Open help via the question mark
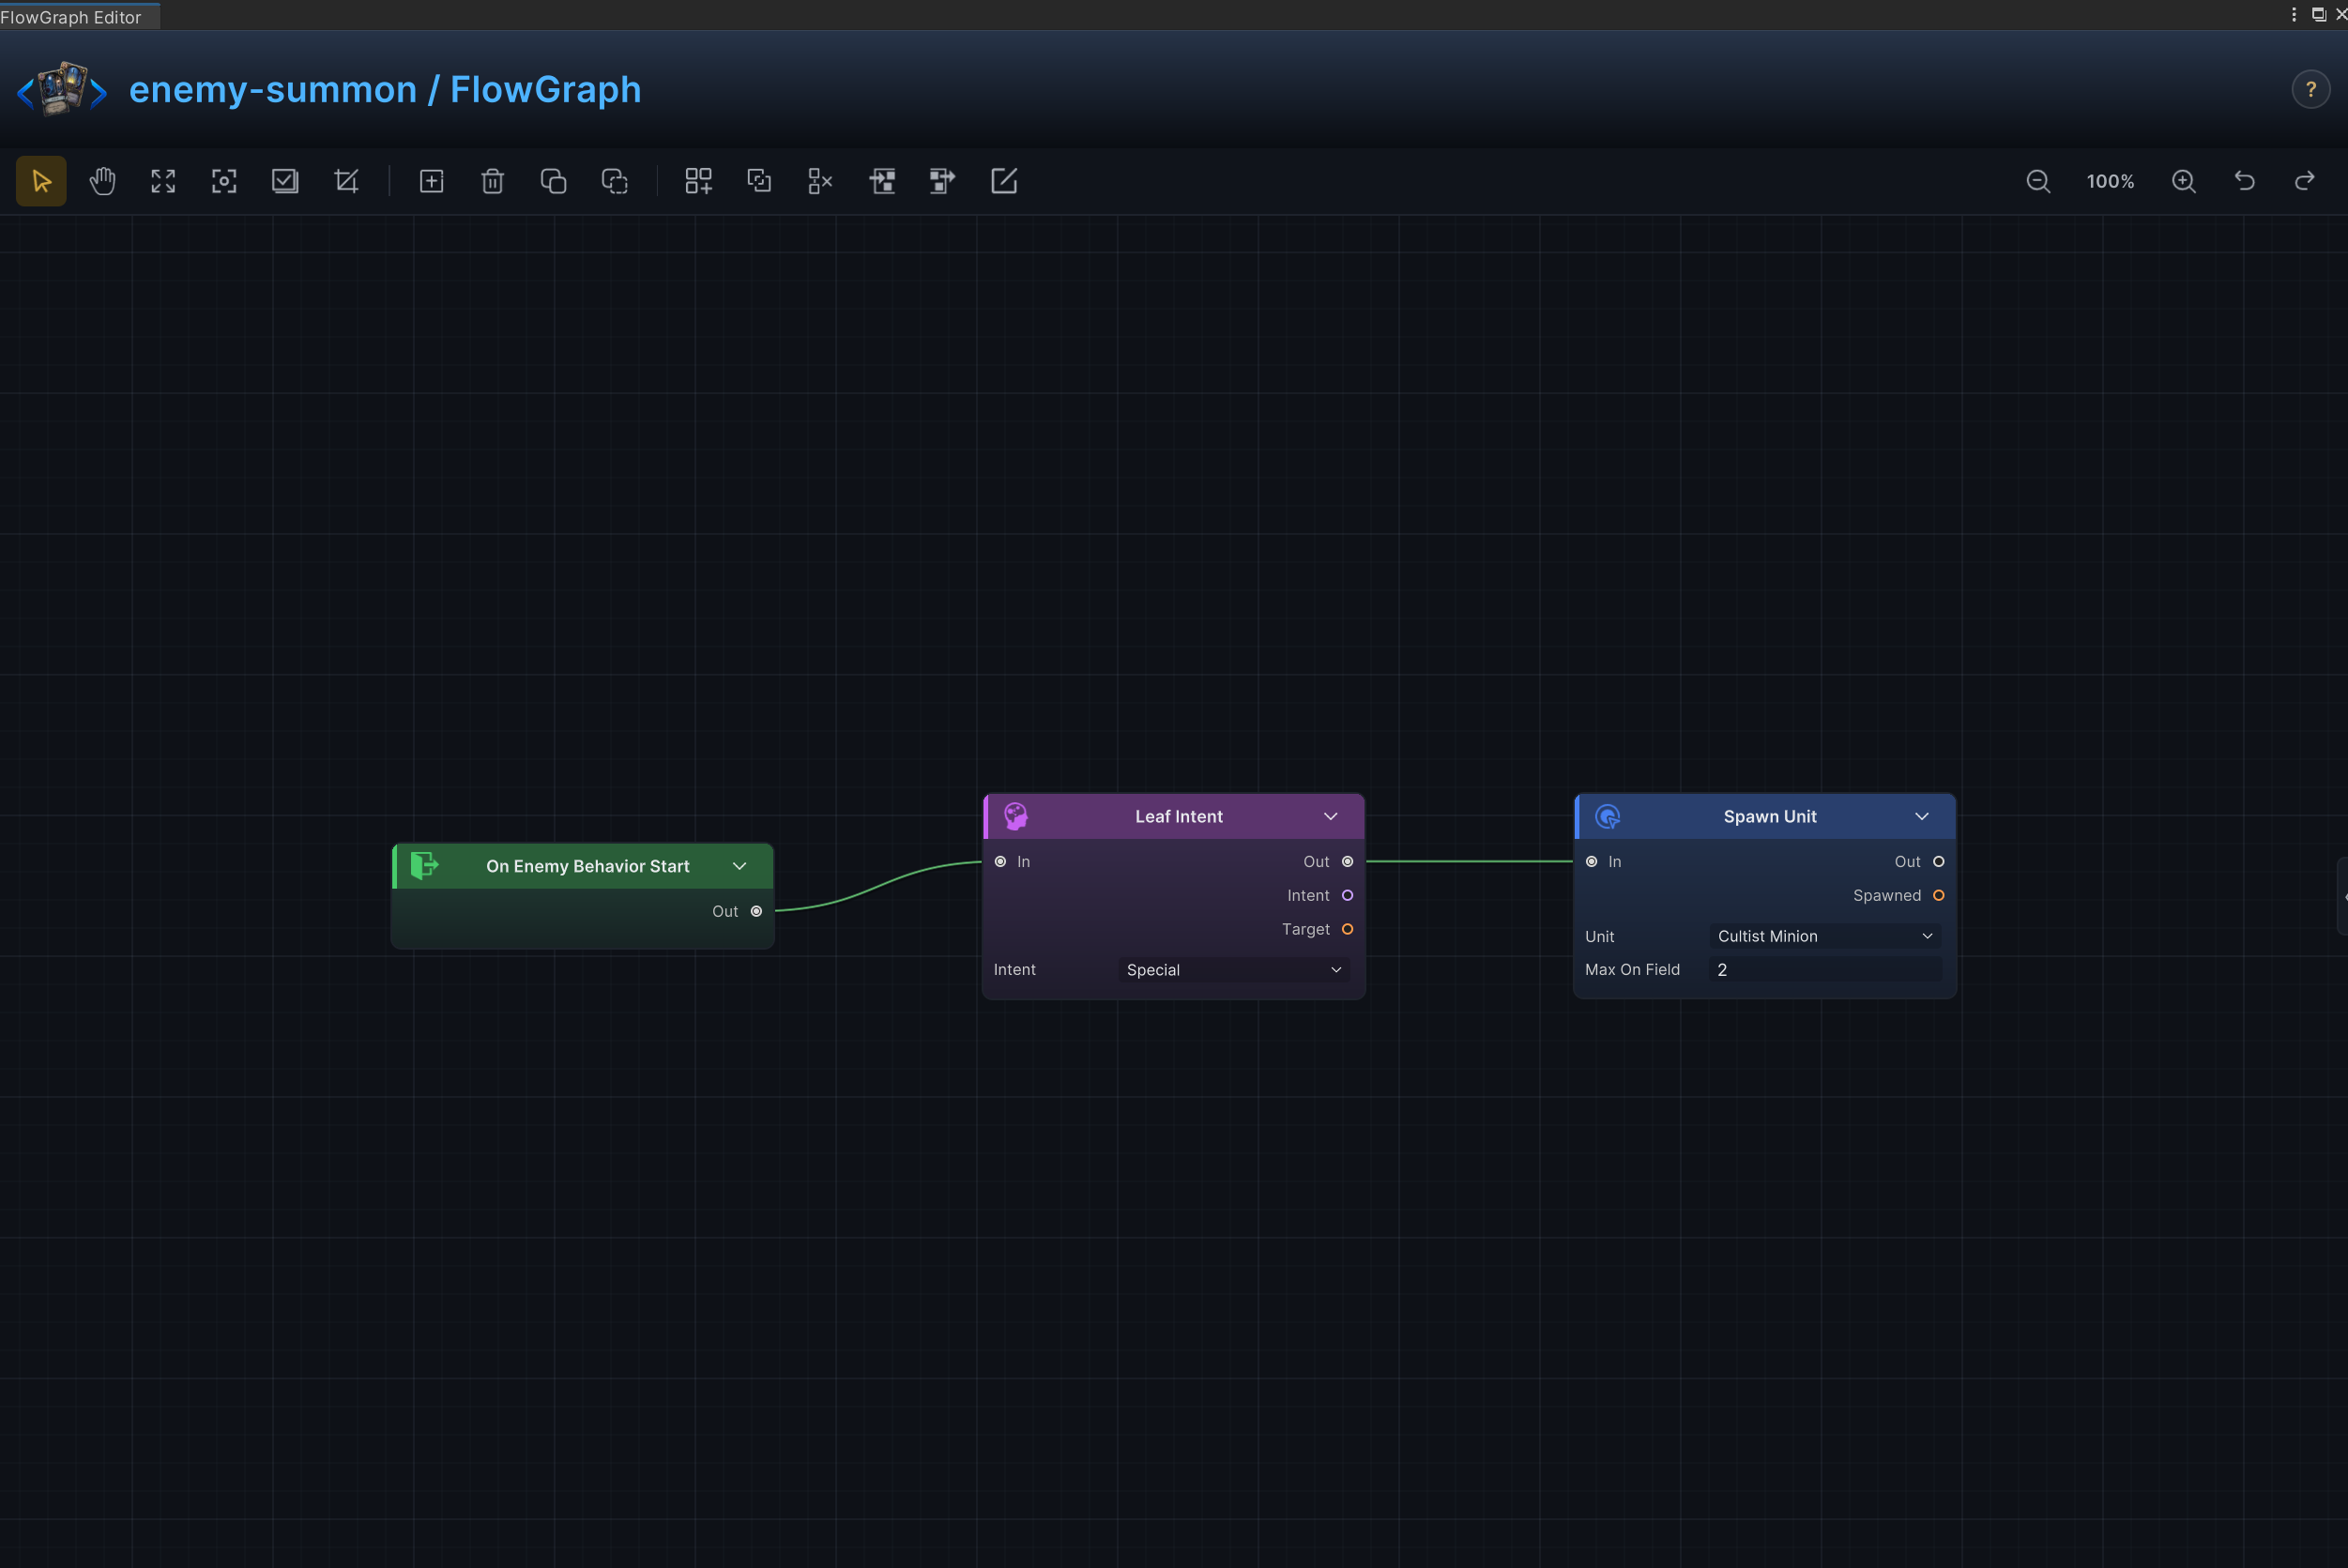2348x1568 pixels. click(2310, 90)
